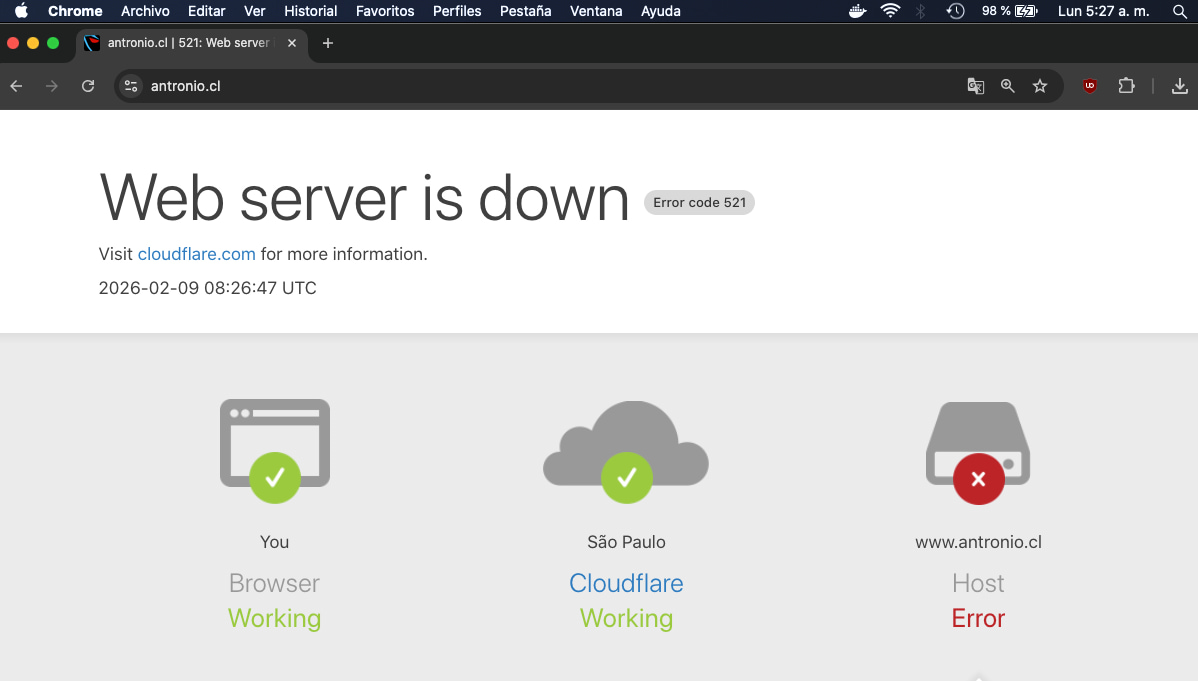1198x681 pixels.
Task: Click the Web server is down heading
Action: pyautogui.click(x=364, y=198)
